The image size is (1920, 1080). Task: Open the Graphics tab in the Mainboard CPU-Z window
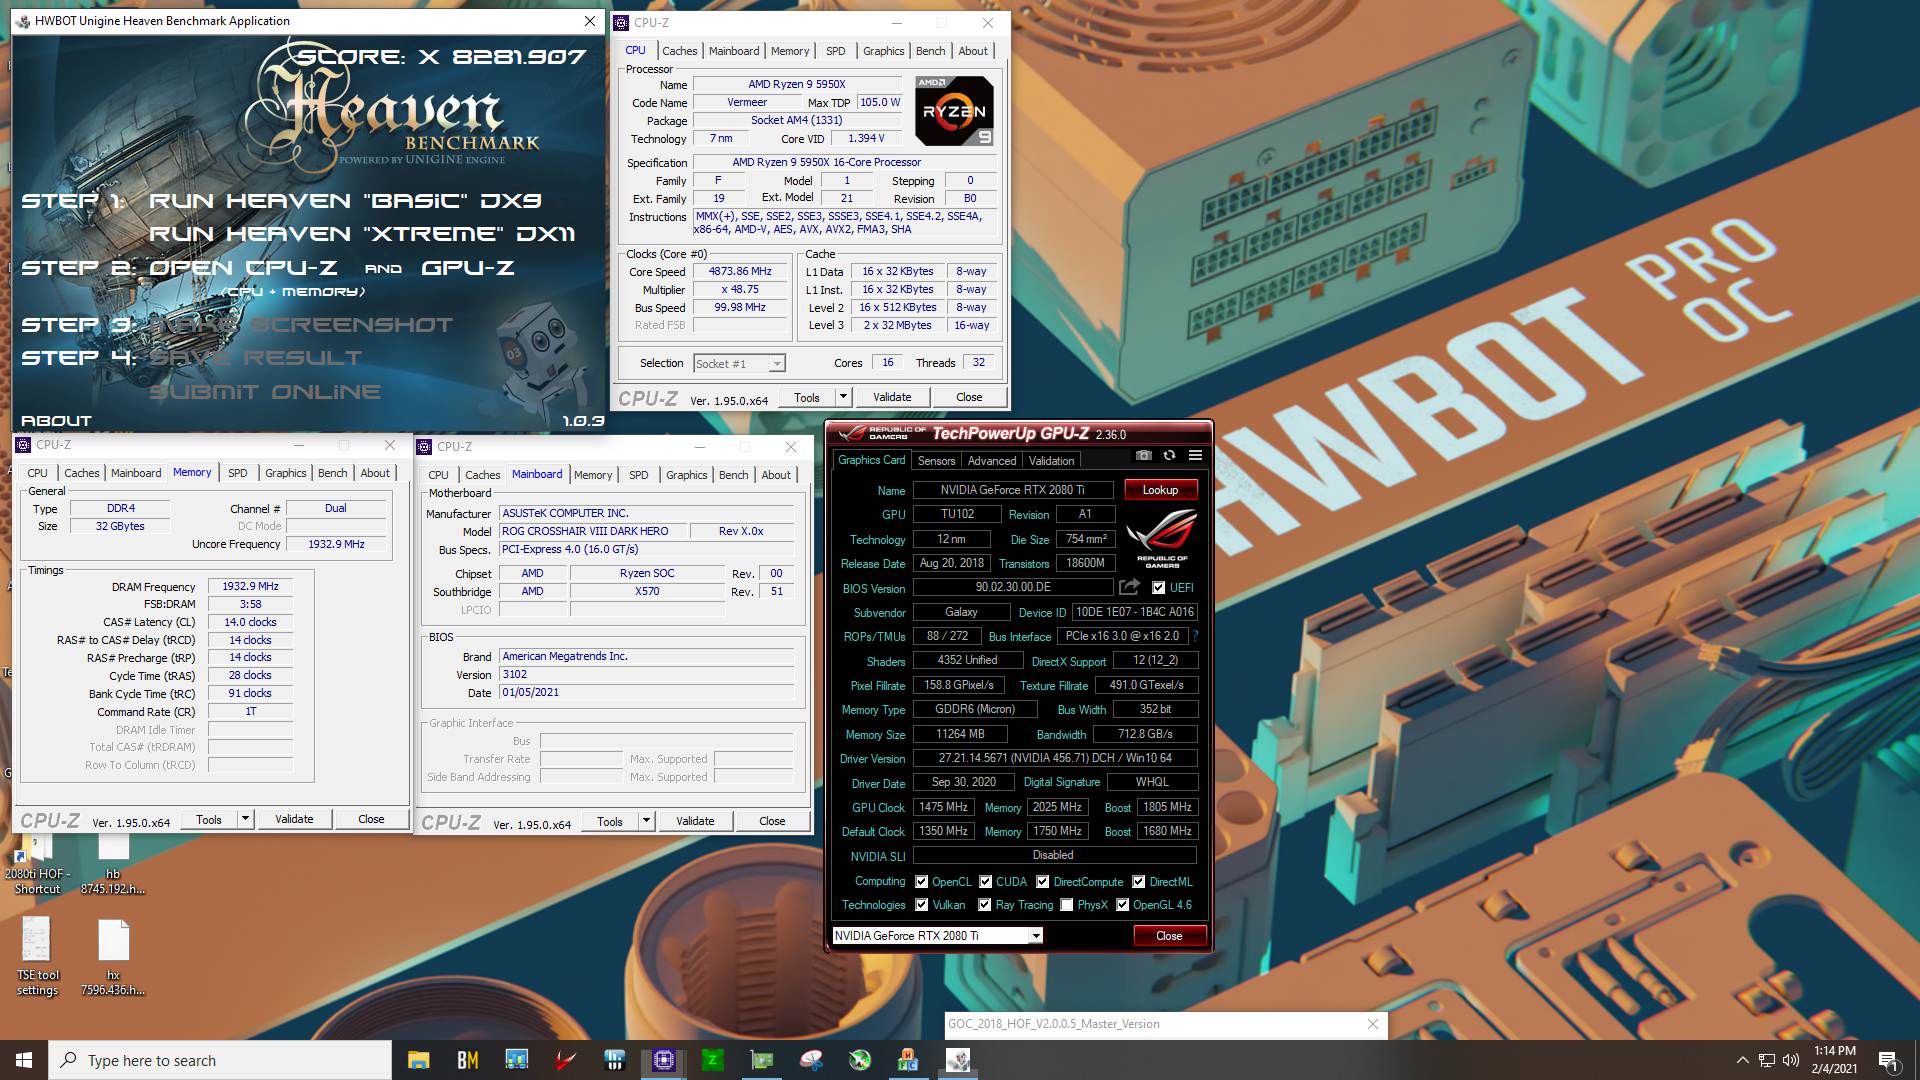pos(686,475)
